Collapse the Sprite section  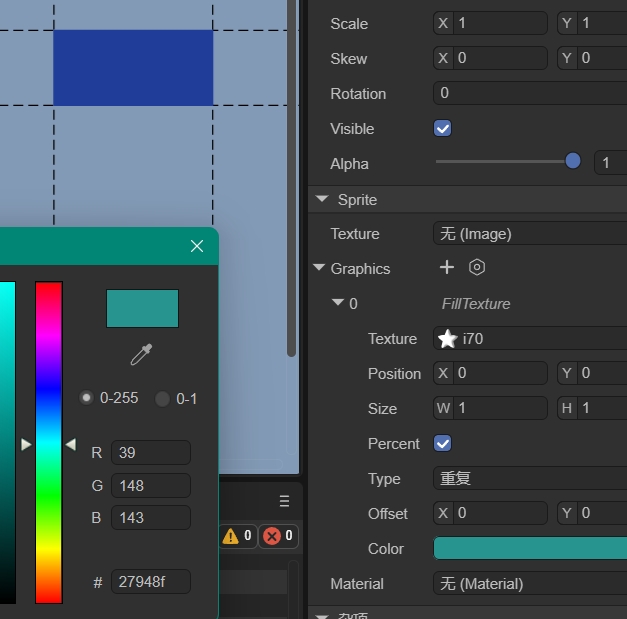(322, 199)
